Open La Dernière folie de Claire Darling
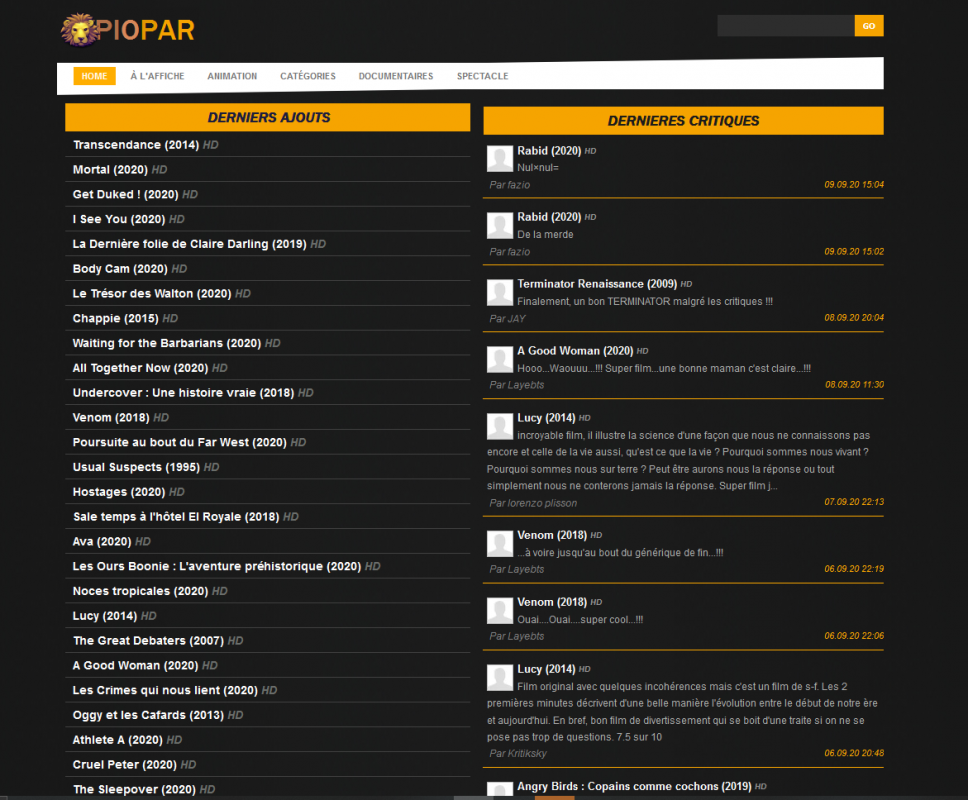 190,244
